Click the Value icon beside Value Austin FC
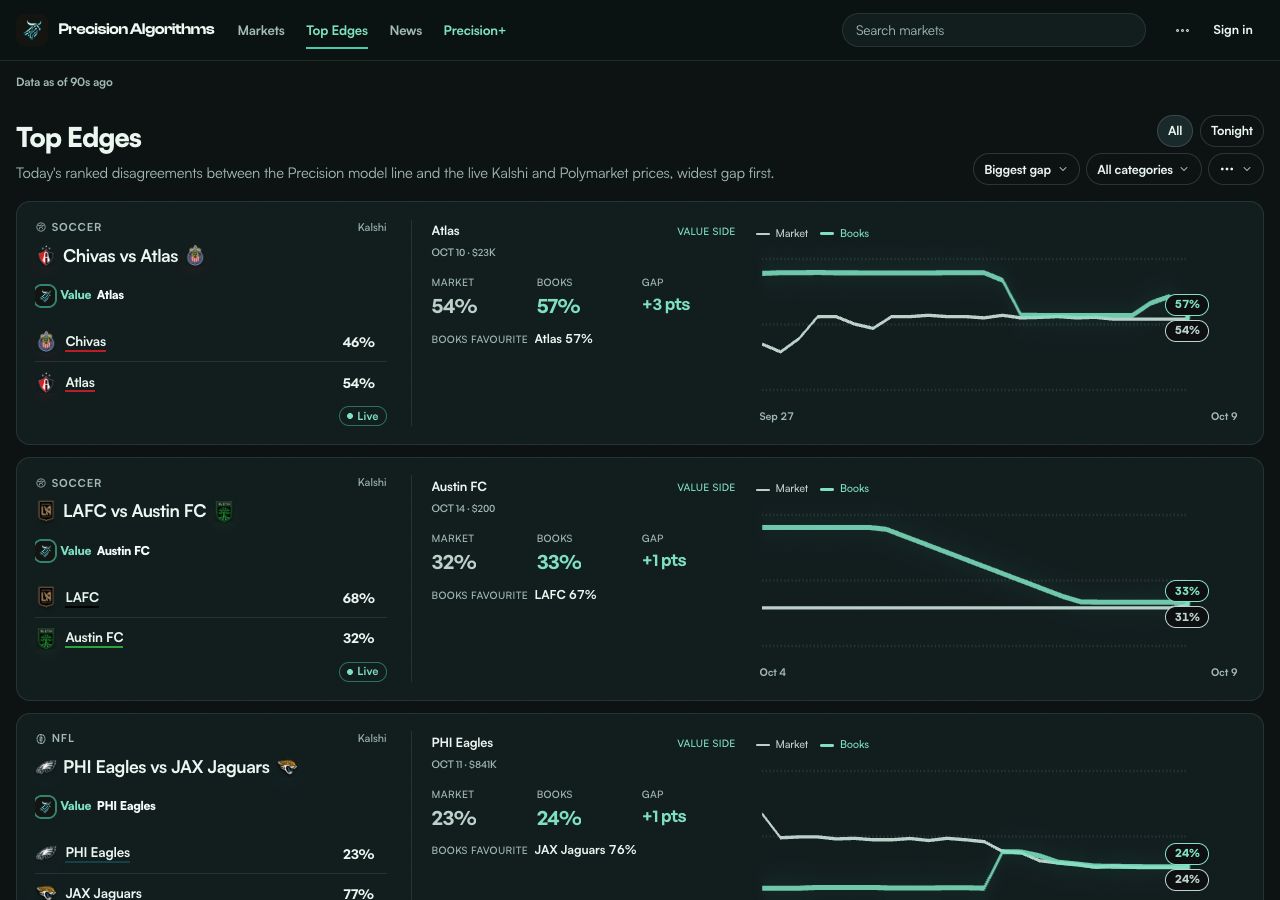 coord(45,551)
